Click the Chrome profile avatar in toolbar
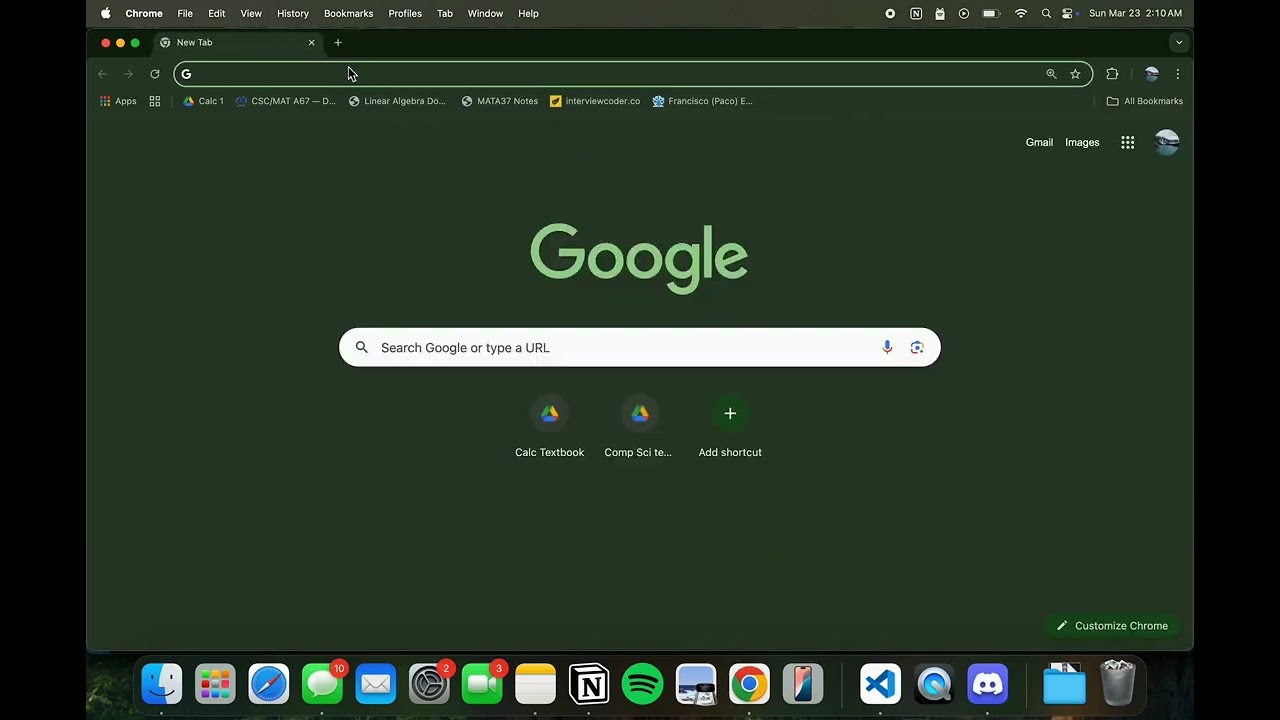1280x720 pixels. pos(1152,74)
